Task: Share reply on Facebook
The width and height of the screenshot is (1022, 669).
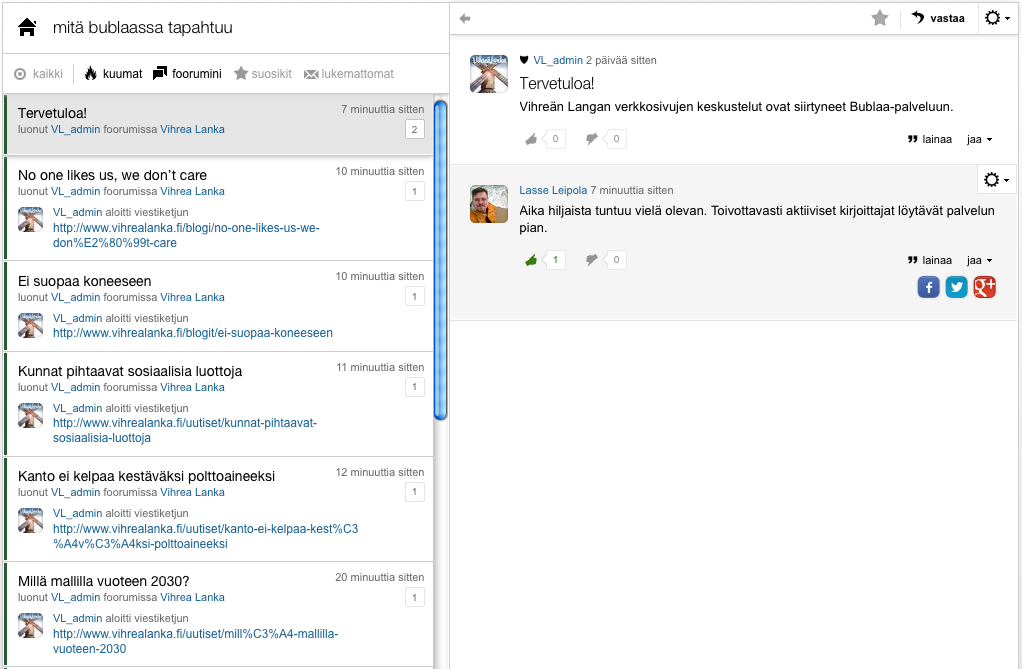Action: coord(929,287)
